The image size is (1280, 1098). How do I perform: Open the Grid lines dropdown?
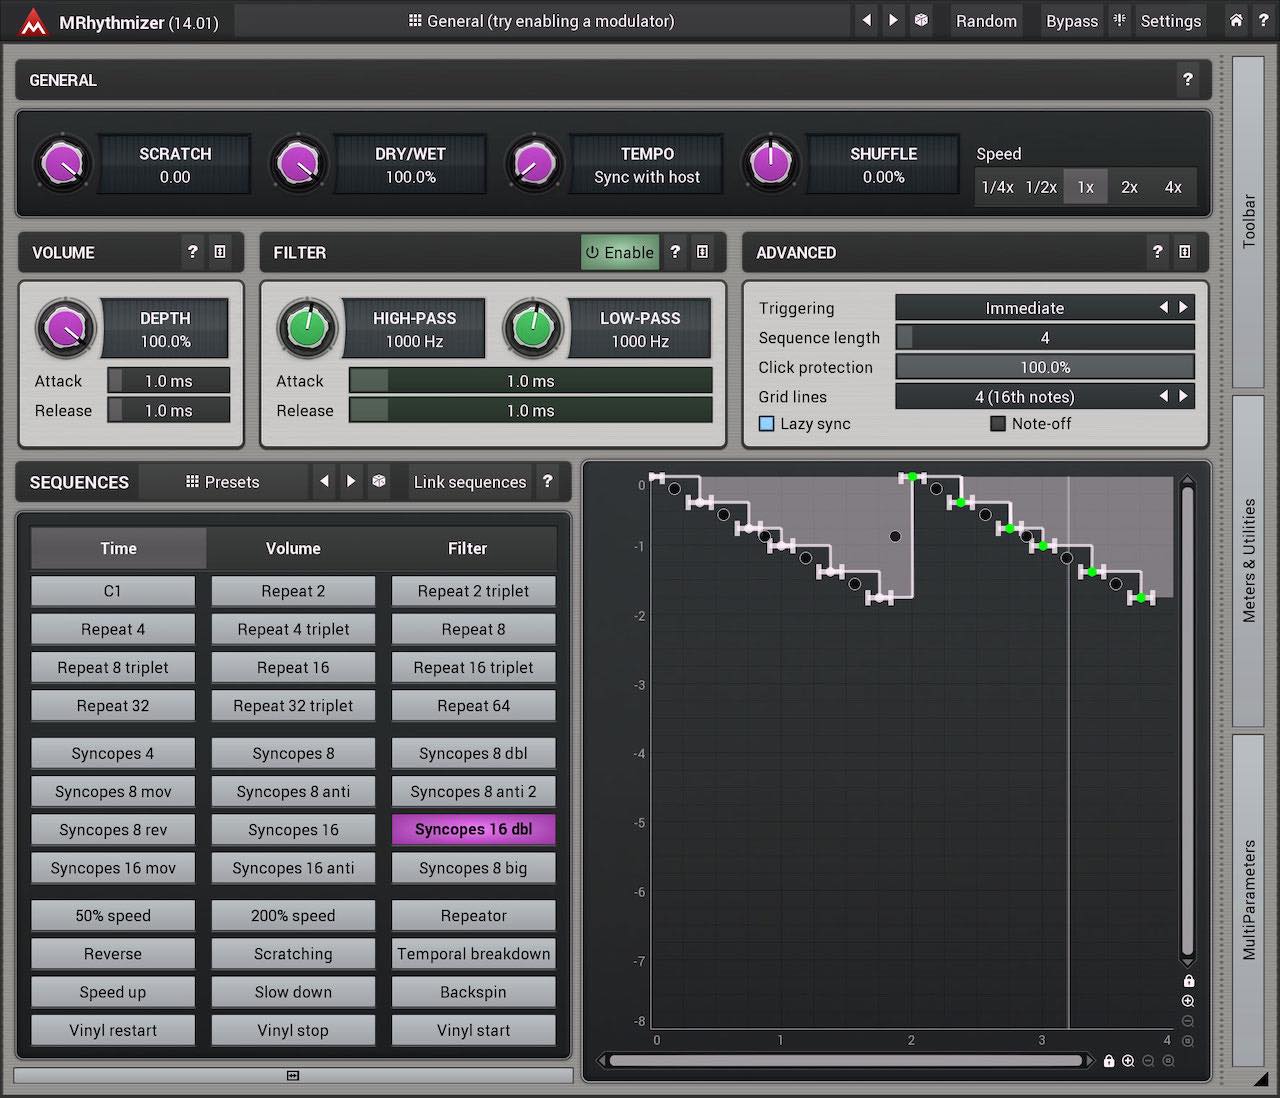click(x=1025, y=397)
